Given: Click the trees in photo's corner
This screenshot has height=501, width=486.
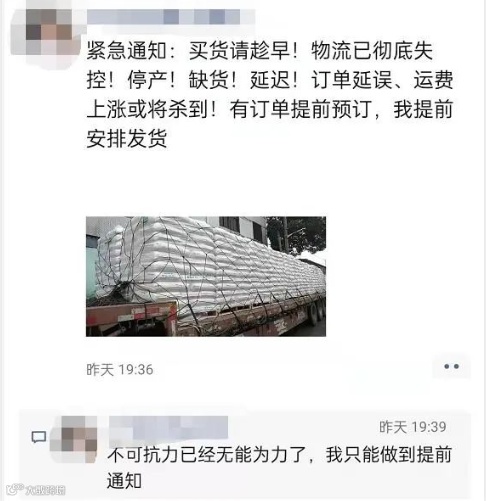Looking at the screenshot, I should click(297, 235).
